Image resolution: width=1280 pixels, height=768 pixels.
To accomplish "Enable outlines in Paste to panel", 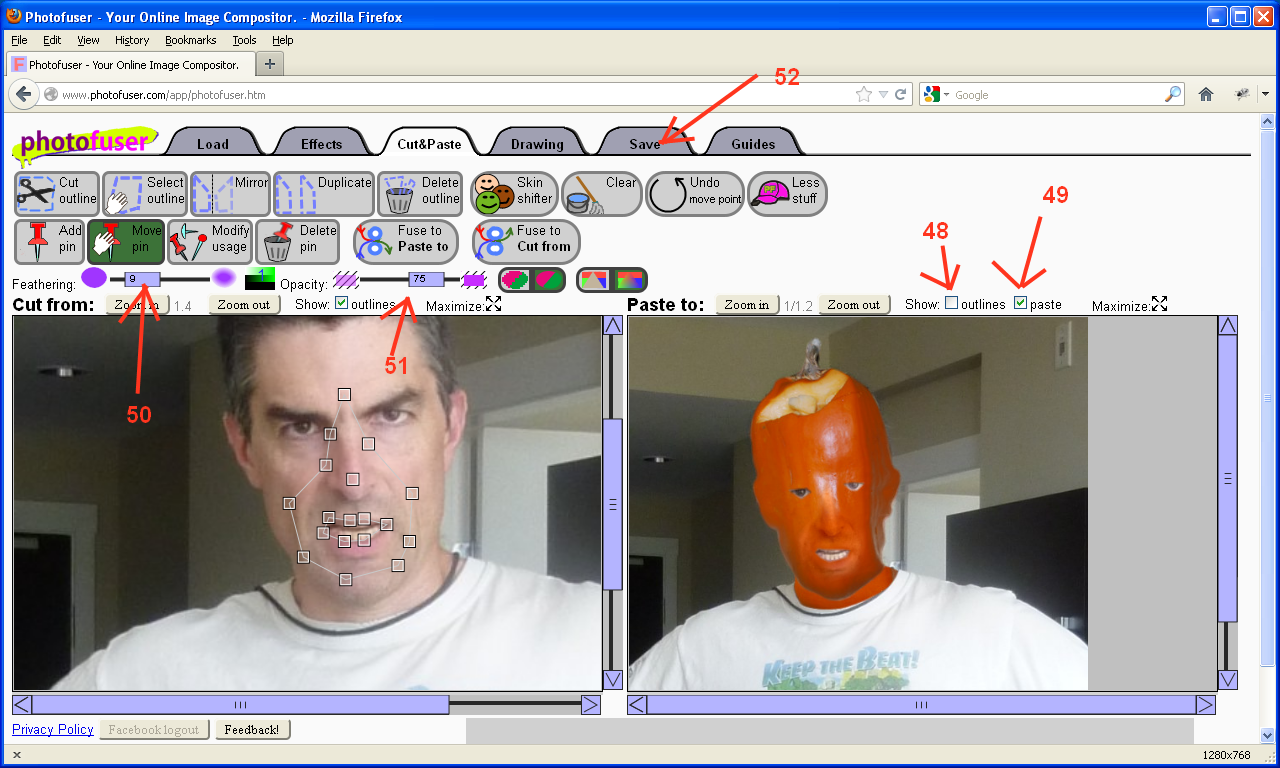I will click(951, 302).
